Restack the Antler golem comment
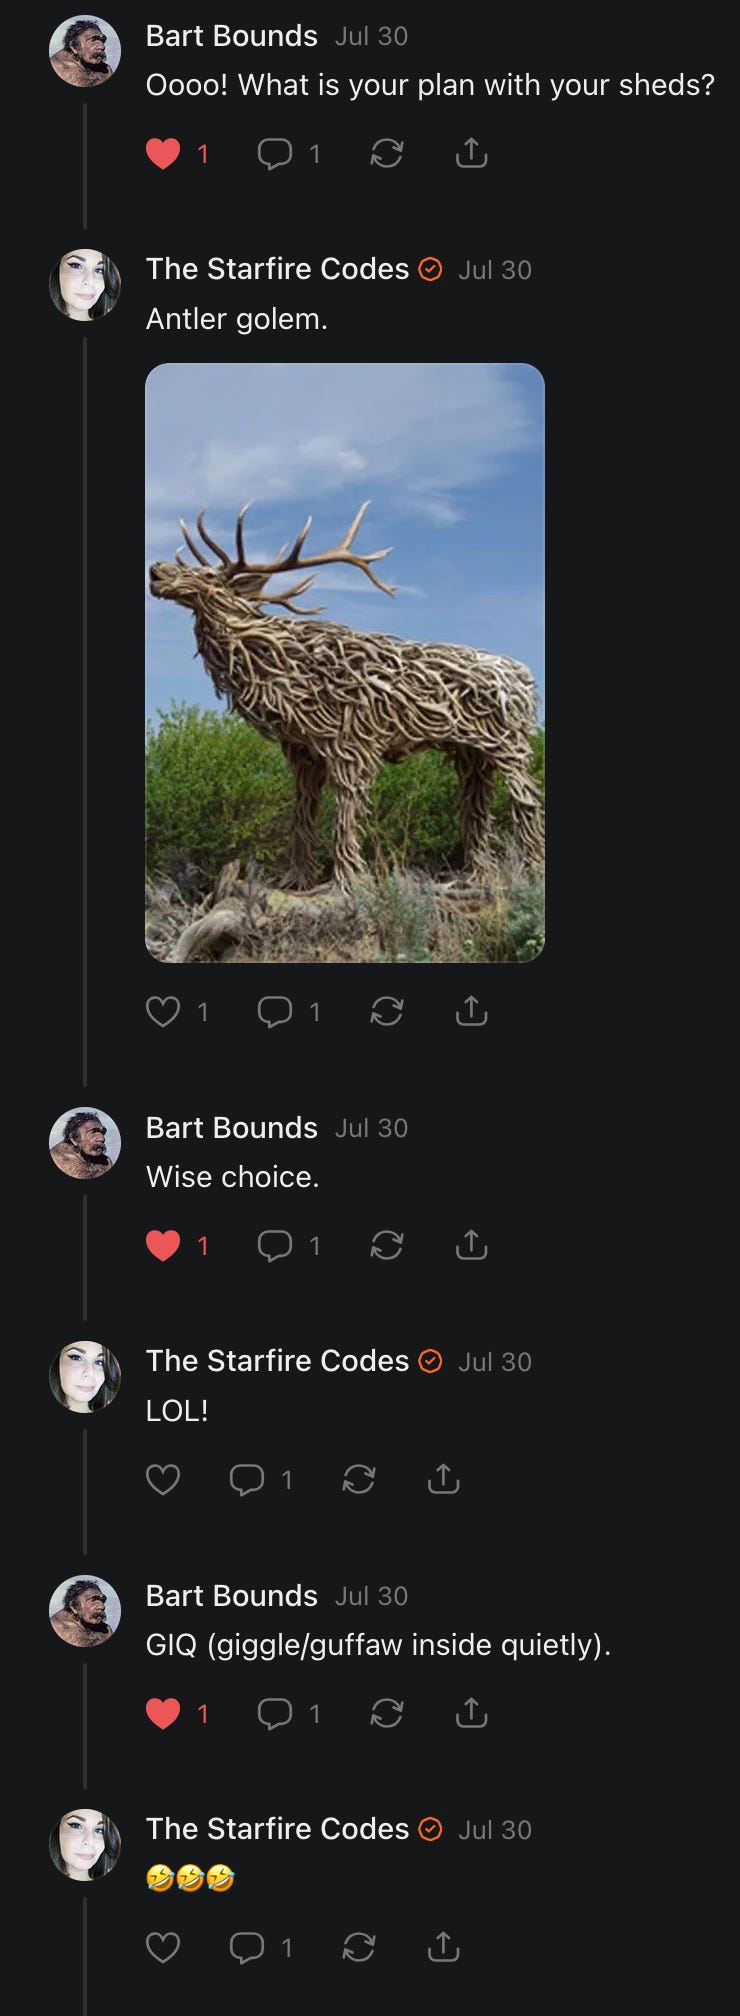Screen dimensions: 740x2016 (387, 1011)
